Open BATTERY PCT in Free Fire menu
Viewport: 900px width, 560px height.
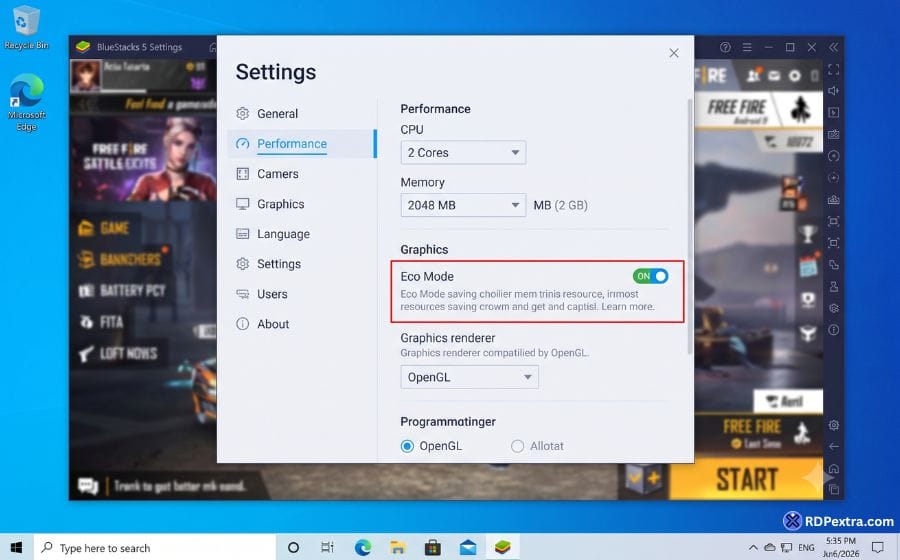[122, 290]
